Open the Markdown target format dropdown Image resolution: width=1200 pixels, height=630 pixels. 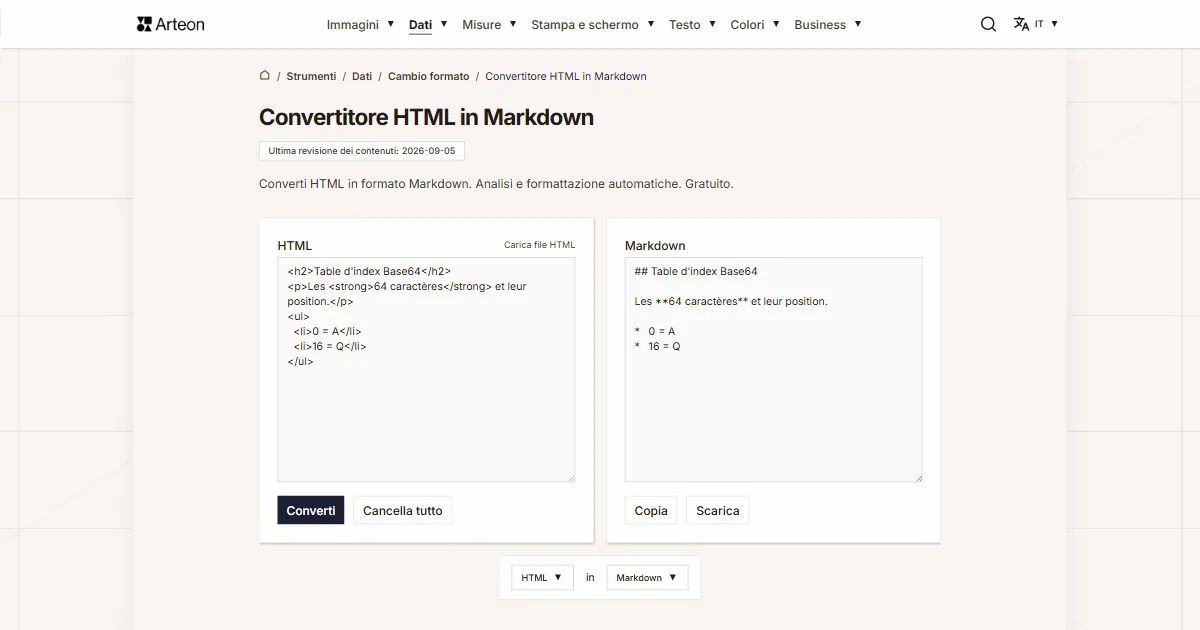pyautogui.click(x=647, y=577)
